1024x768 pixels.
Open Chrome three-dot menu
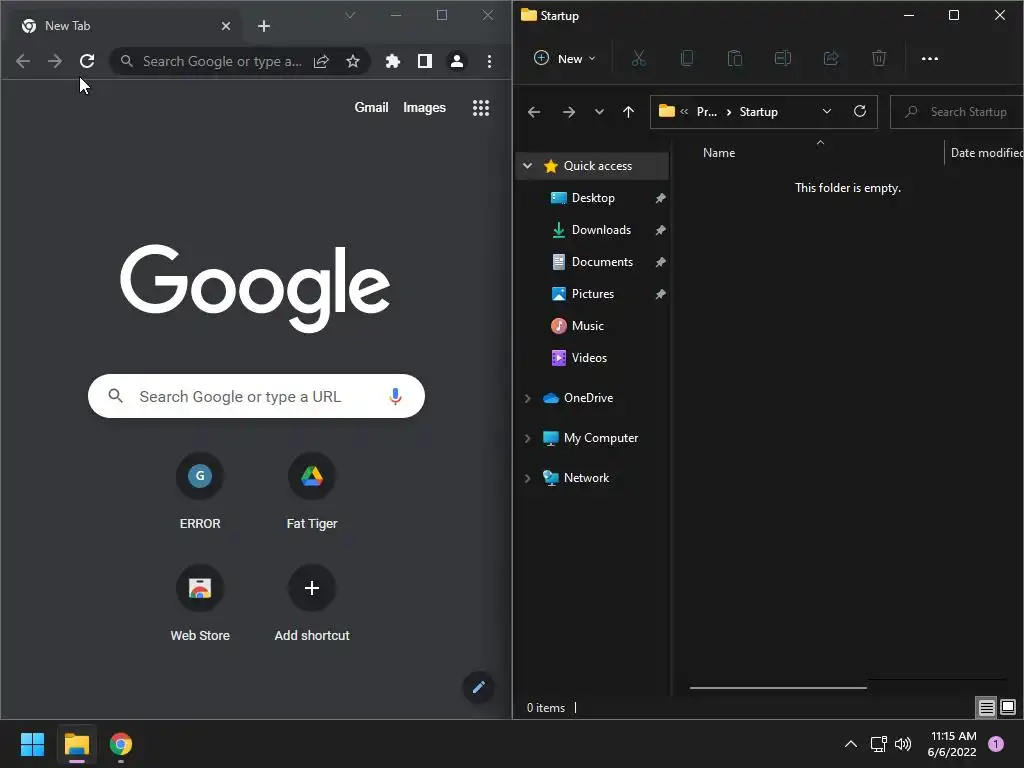pos(489,61)
